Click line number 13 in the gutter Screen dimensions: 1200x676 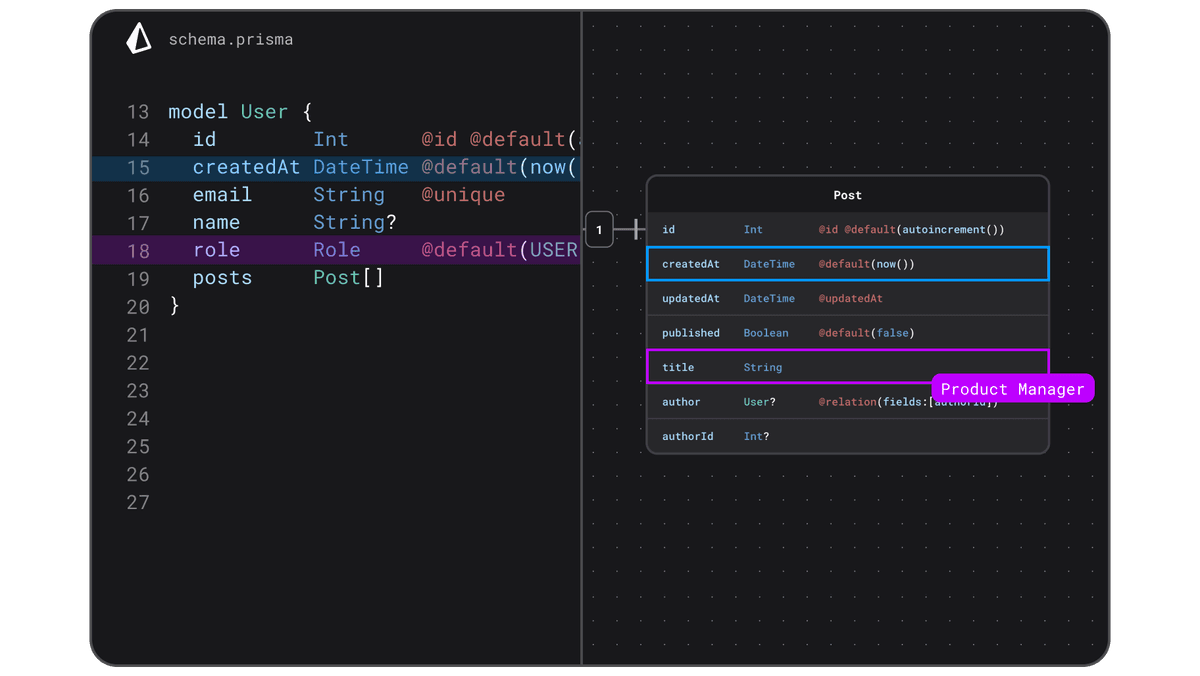pyautogui.click(x=138, y=112)
